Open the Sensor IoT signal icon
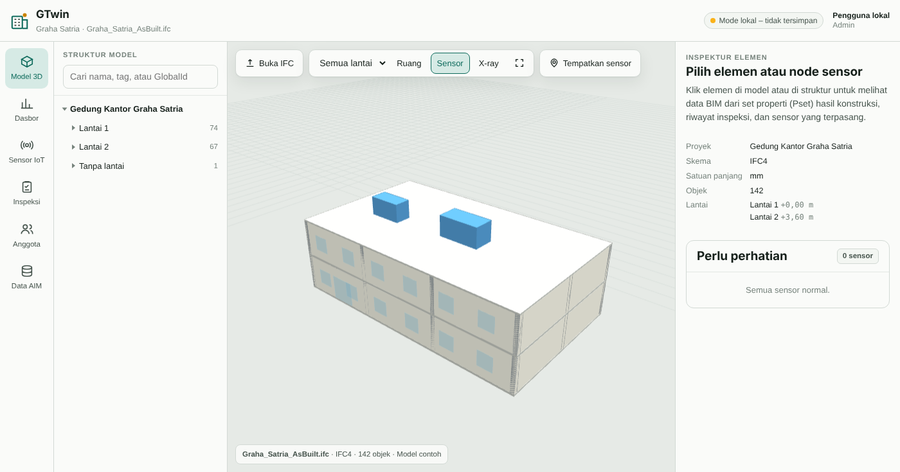The image size is (900, 472). click(x=26, y=145)
